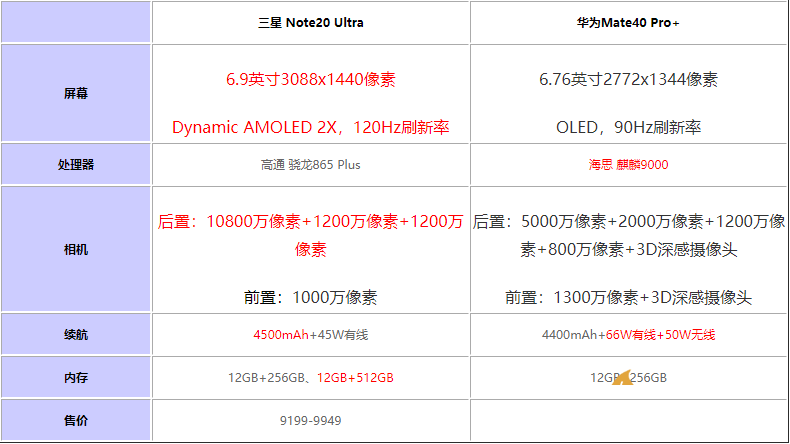Click the 9199-9949 price cell
This screenshot has width=790, height=444.
(310, 420)
